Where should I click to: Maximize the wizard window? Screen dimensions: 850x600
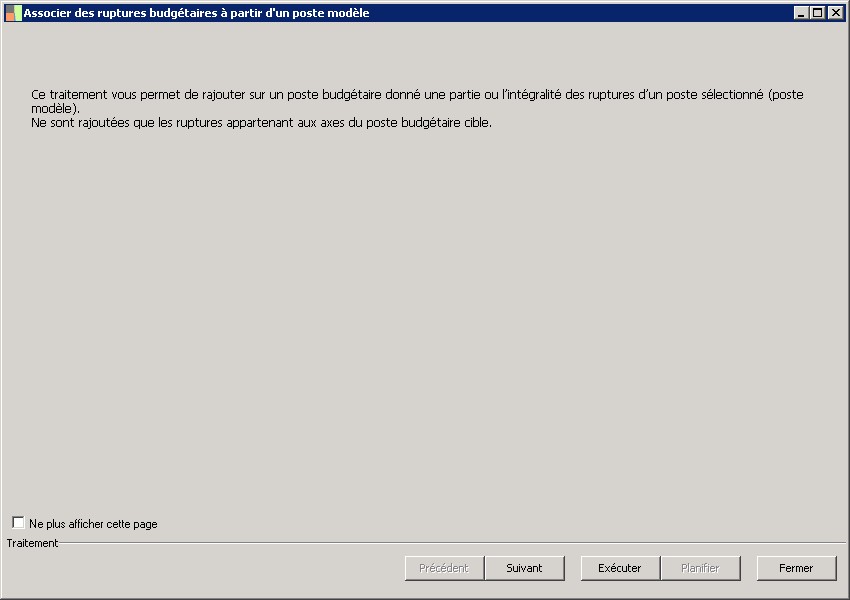tap(817, 13)
